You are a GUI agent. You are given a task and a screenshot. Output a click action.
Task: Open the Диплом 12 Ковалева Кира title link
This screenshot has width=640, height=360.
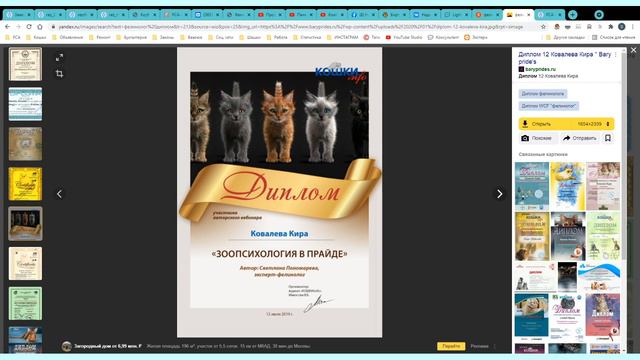click(x=564, y=58)
